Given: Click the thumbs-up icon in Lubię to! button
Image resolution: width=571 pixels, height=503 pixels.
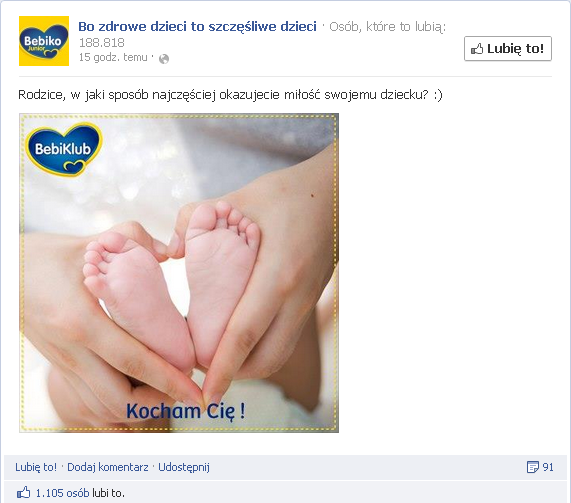Looking at the screenshot, I should coord(477,49).
